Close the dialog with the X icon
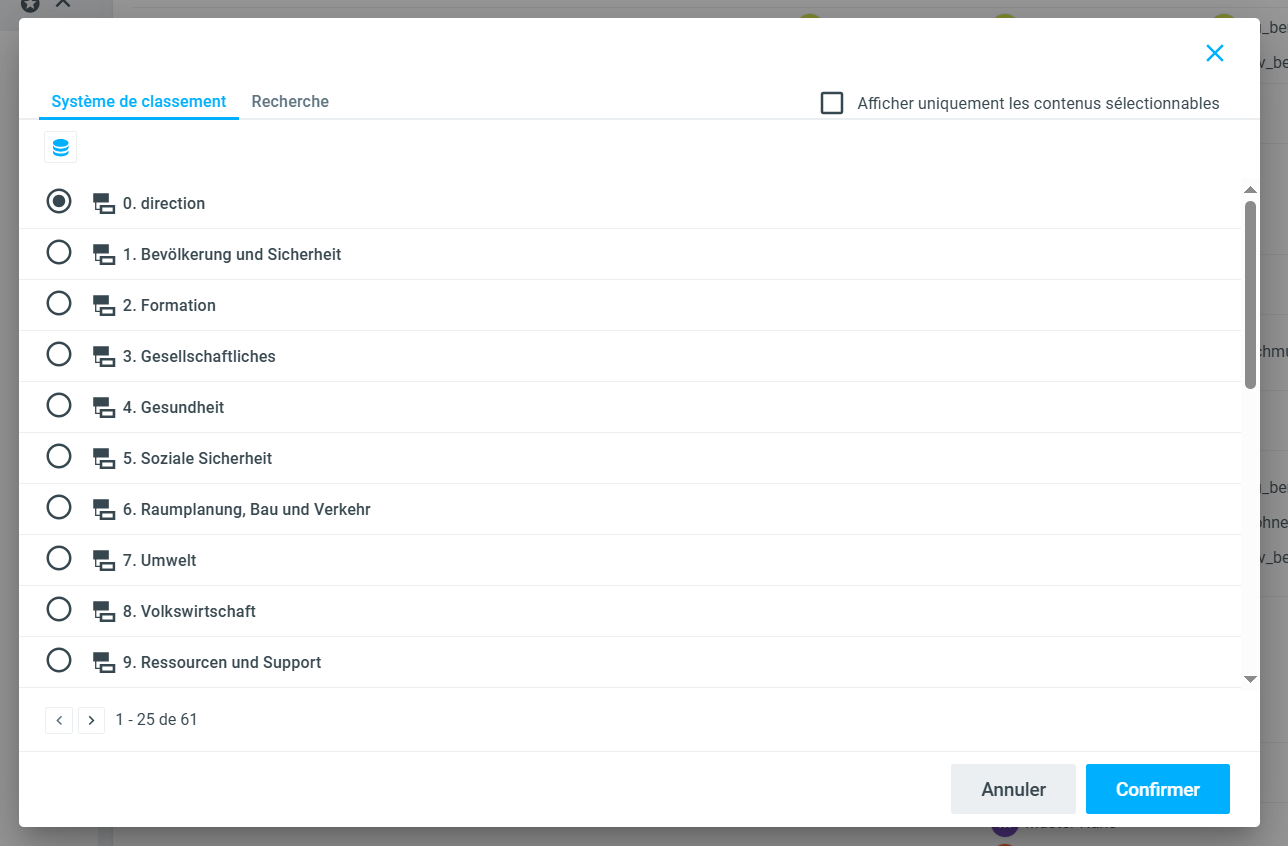 [x=1214, y=53]
